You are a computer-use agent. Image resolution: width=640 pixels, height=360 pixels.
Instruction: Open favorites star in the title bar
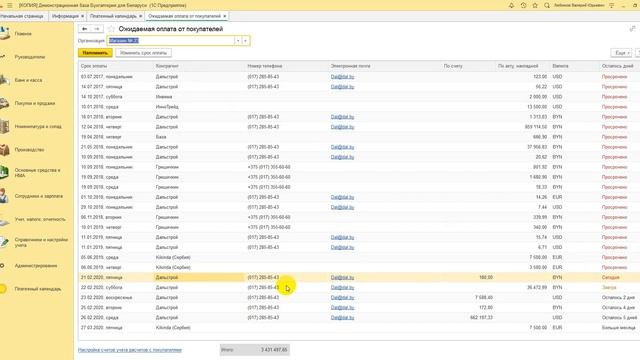coord(535,5)
